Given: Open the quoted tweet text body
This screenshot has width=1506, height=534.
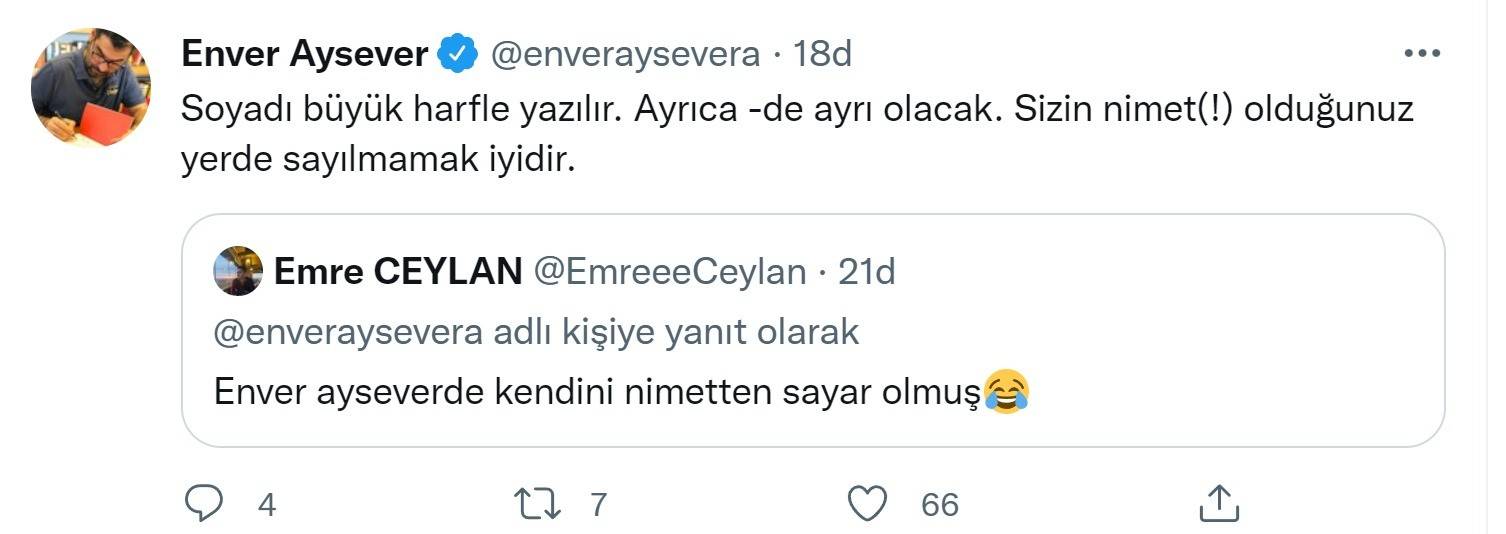Looking at the screenshot, I should [x=594, y=392].
